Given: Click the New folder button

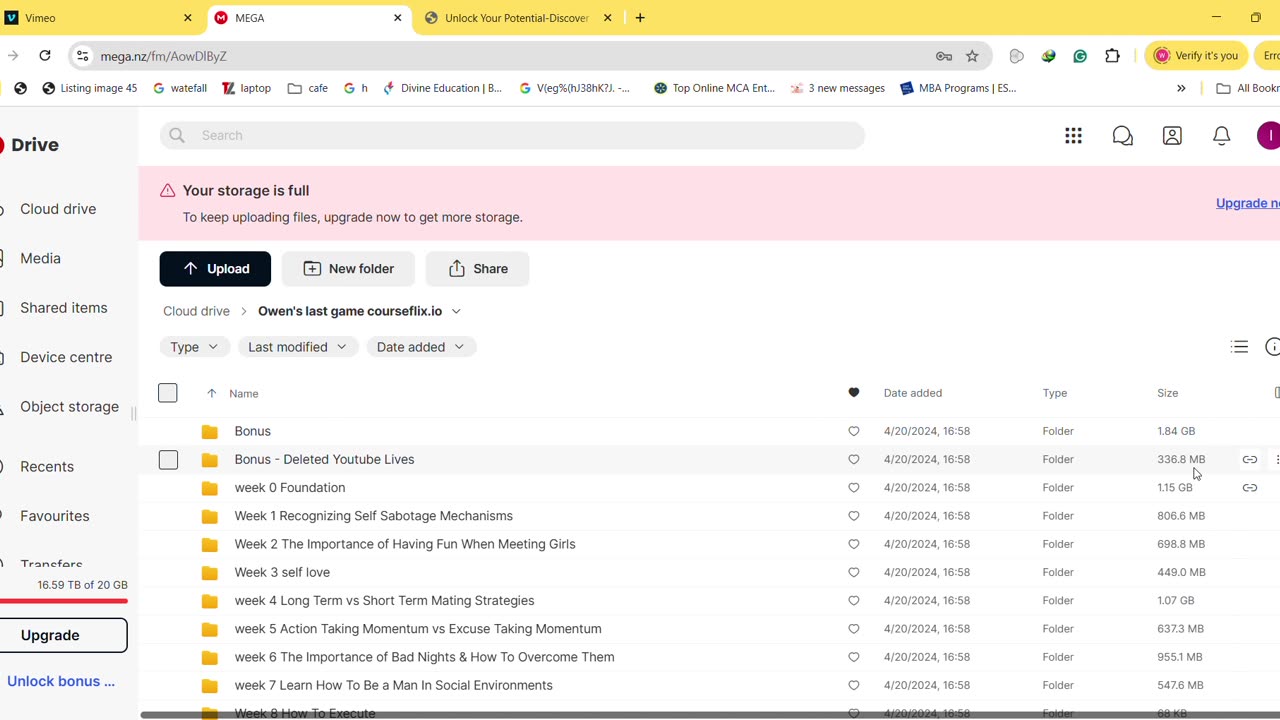Looking at the screenshot, I should coord(349,269).
